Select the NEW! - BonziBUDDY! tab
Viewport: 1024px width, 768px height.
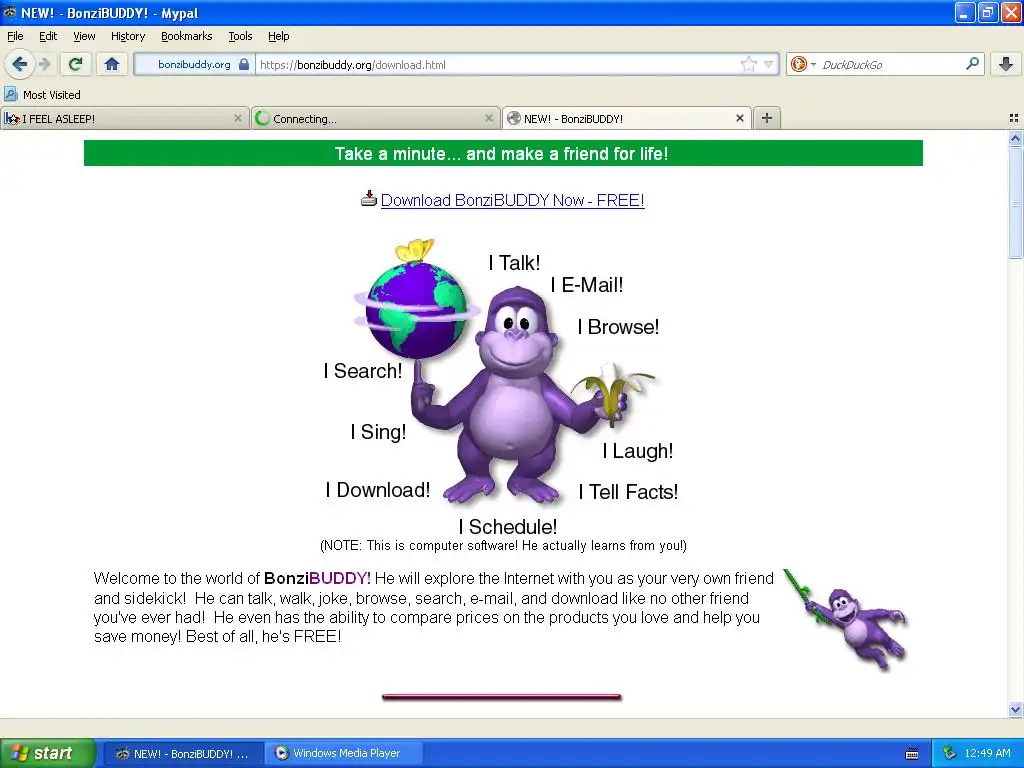tap(626, 118)
